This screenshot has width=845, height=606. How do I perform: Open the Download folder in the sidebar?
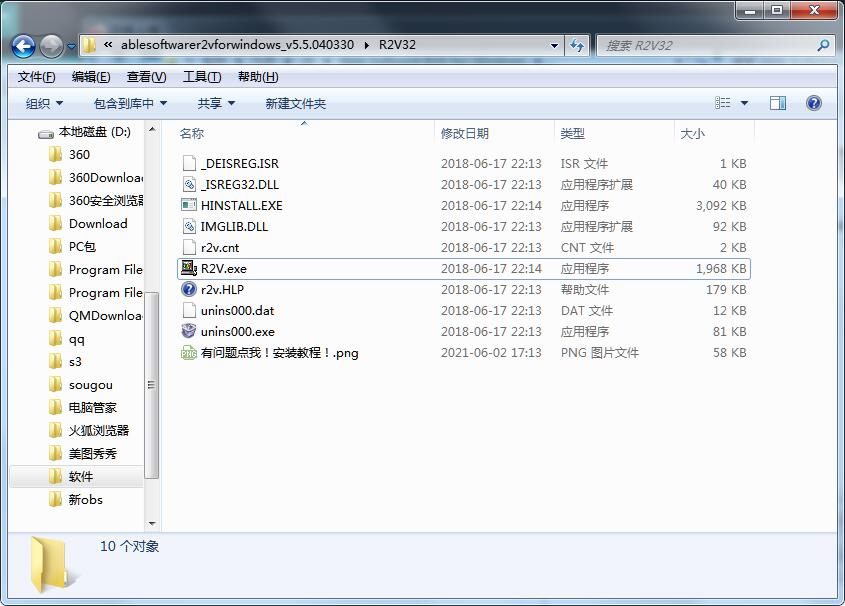point(88,224)
